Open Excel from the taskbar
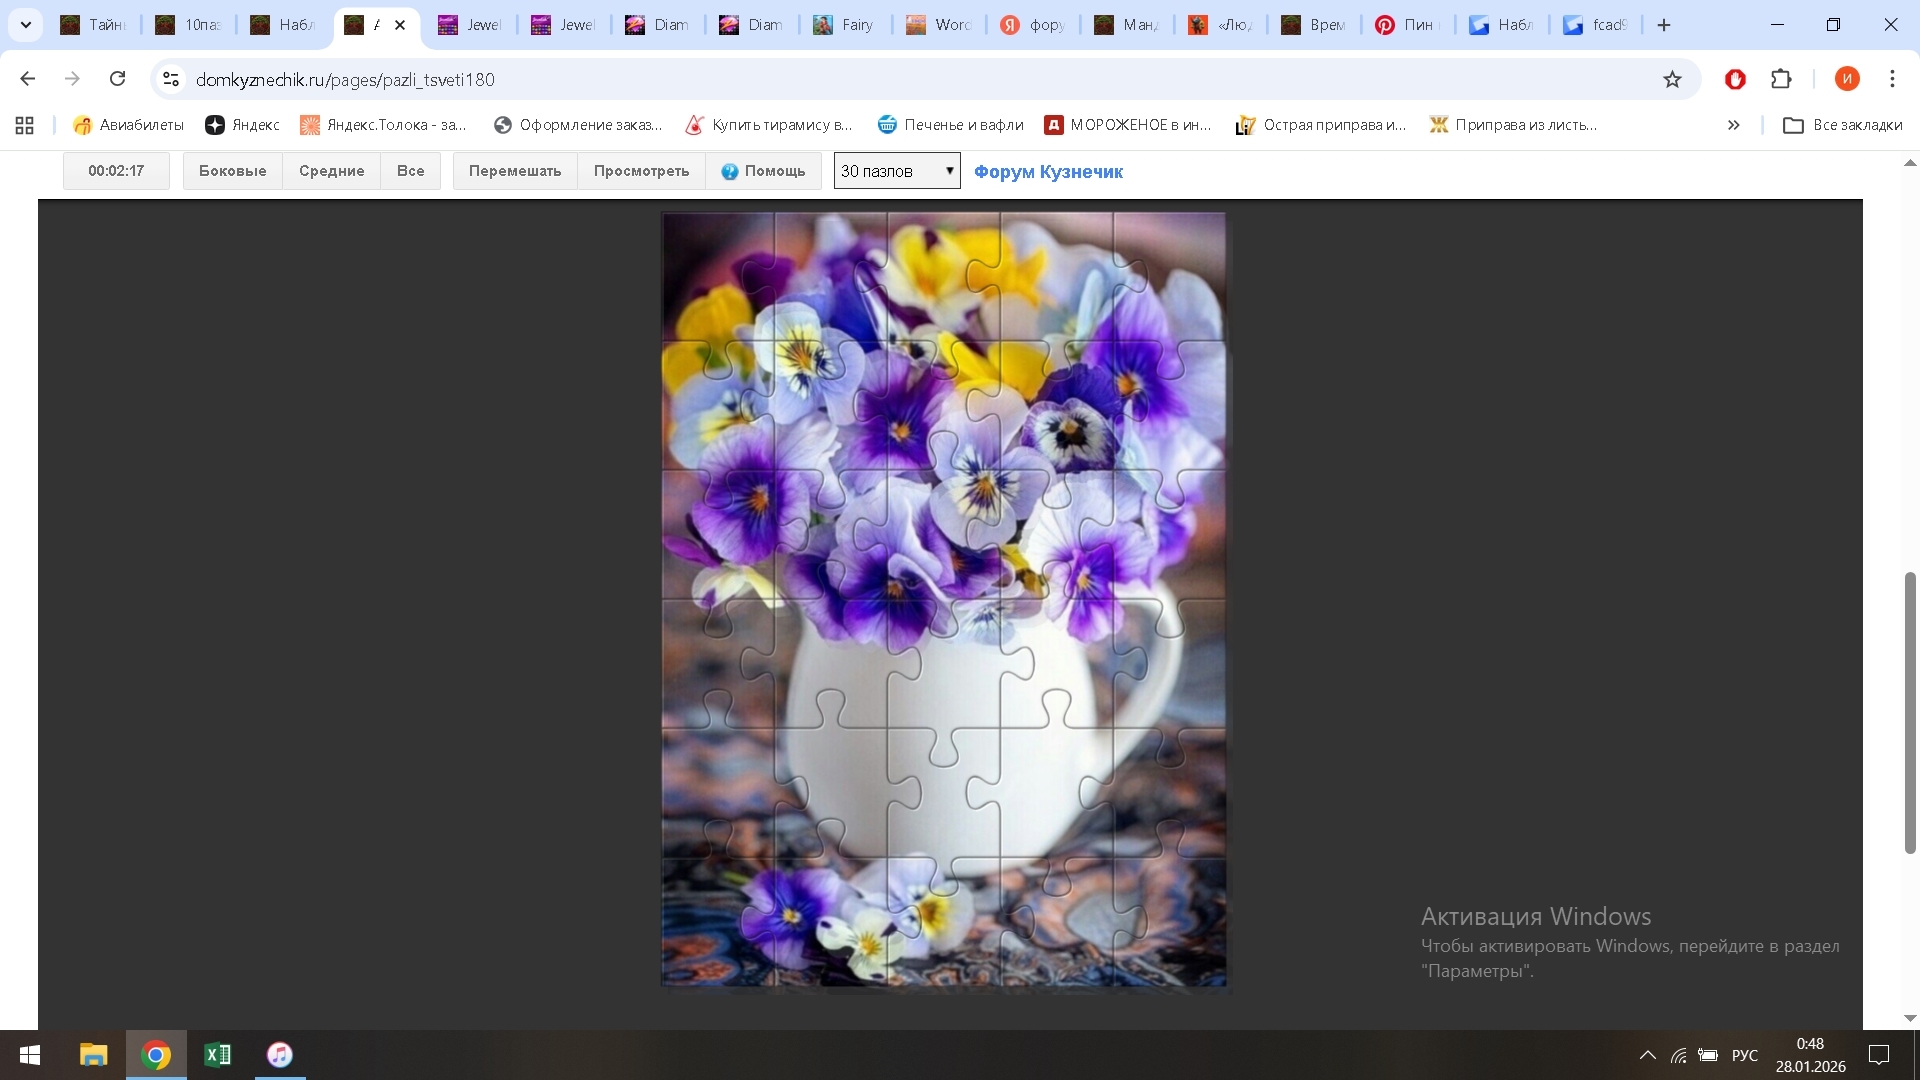 coord(217,1055)
